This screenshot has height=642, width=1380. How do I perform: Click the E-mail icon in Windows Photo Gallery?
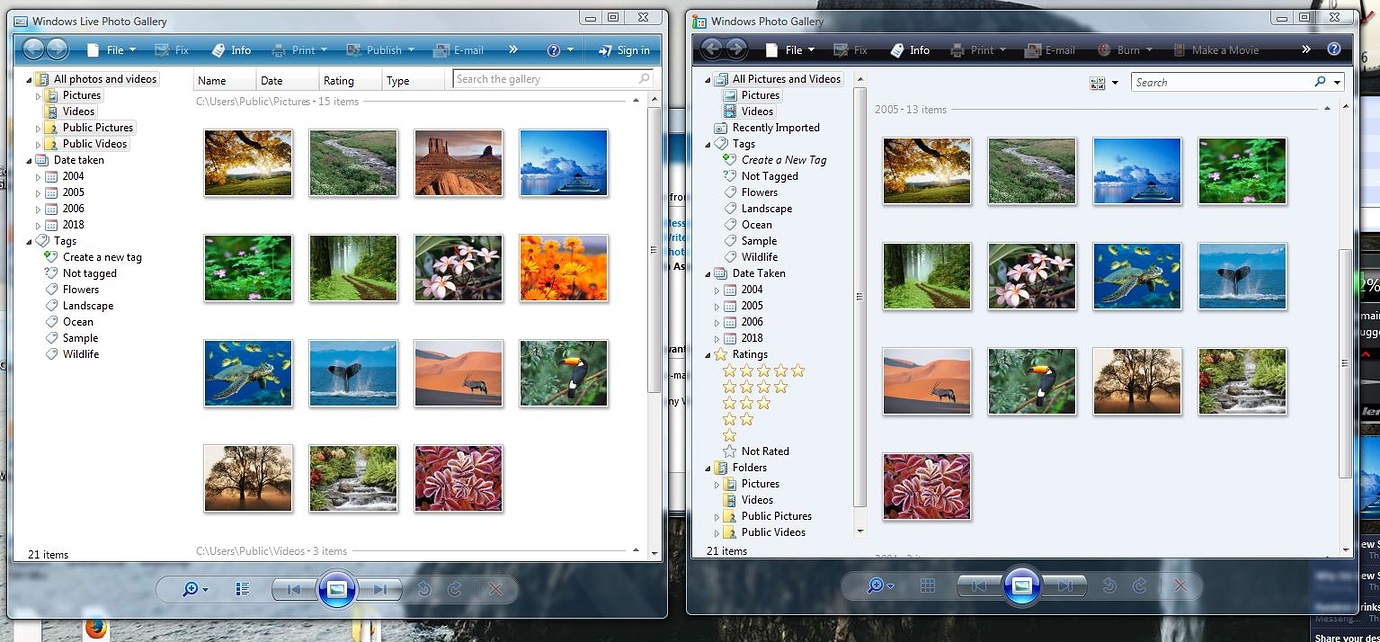coord(1049,49)
